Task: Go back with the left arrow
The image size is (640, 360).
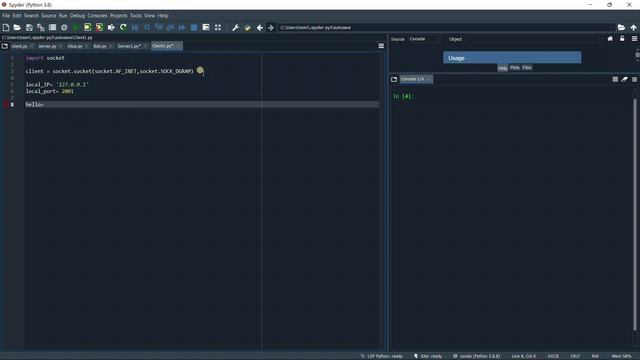Action: tap(260, 27)
